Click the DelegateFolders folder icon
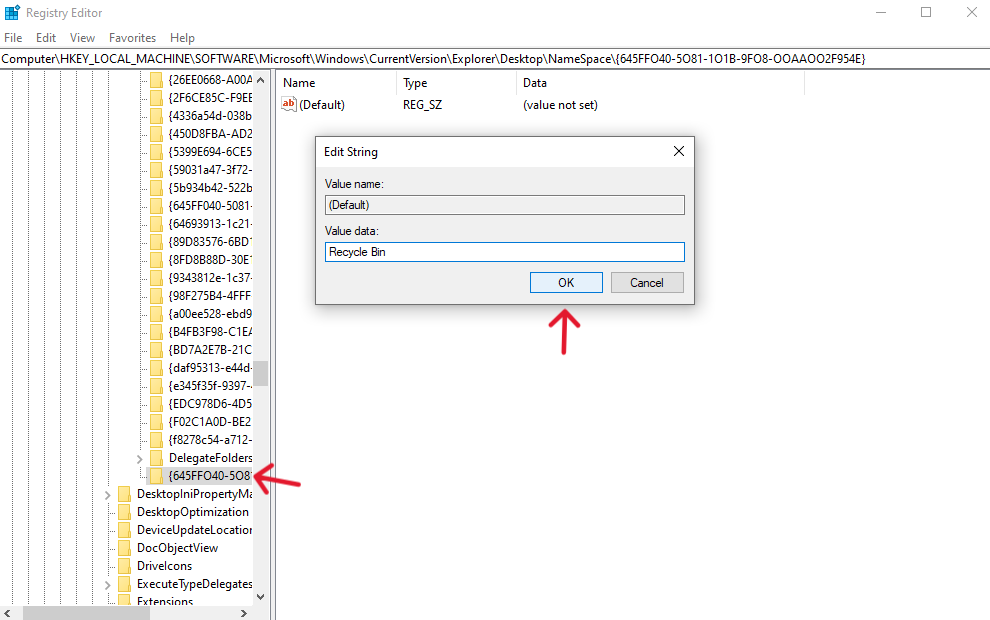 [x=157, y=457]
